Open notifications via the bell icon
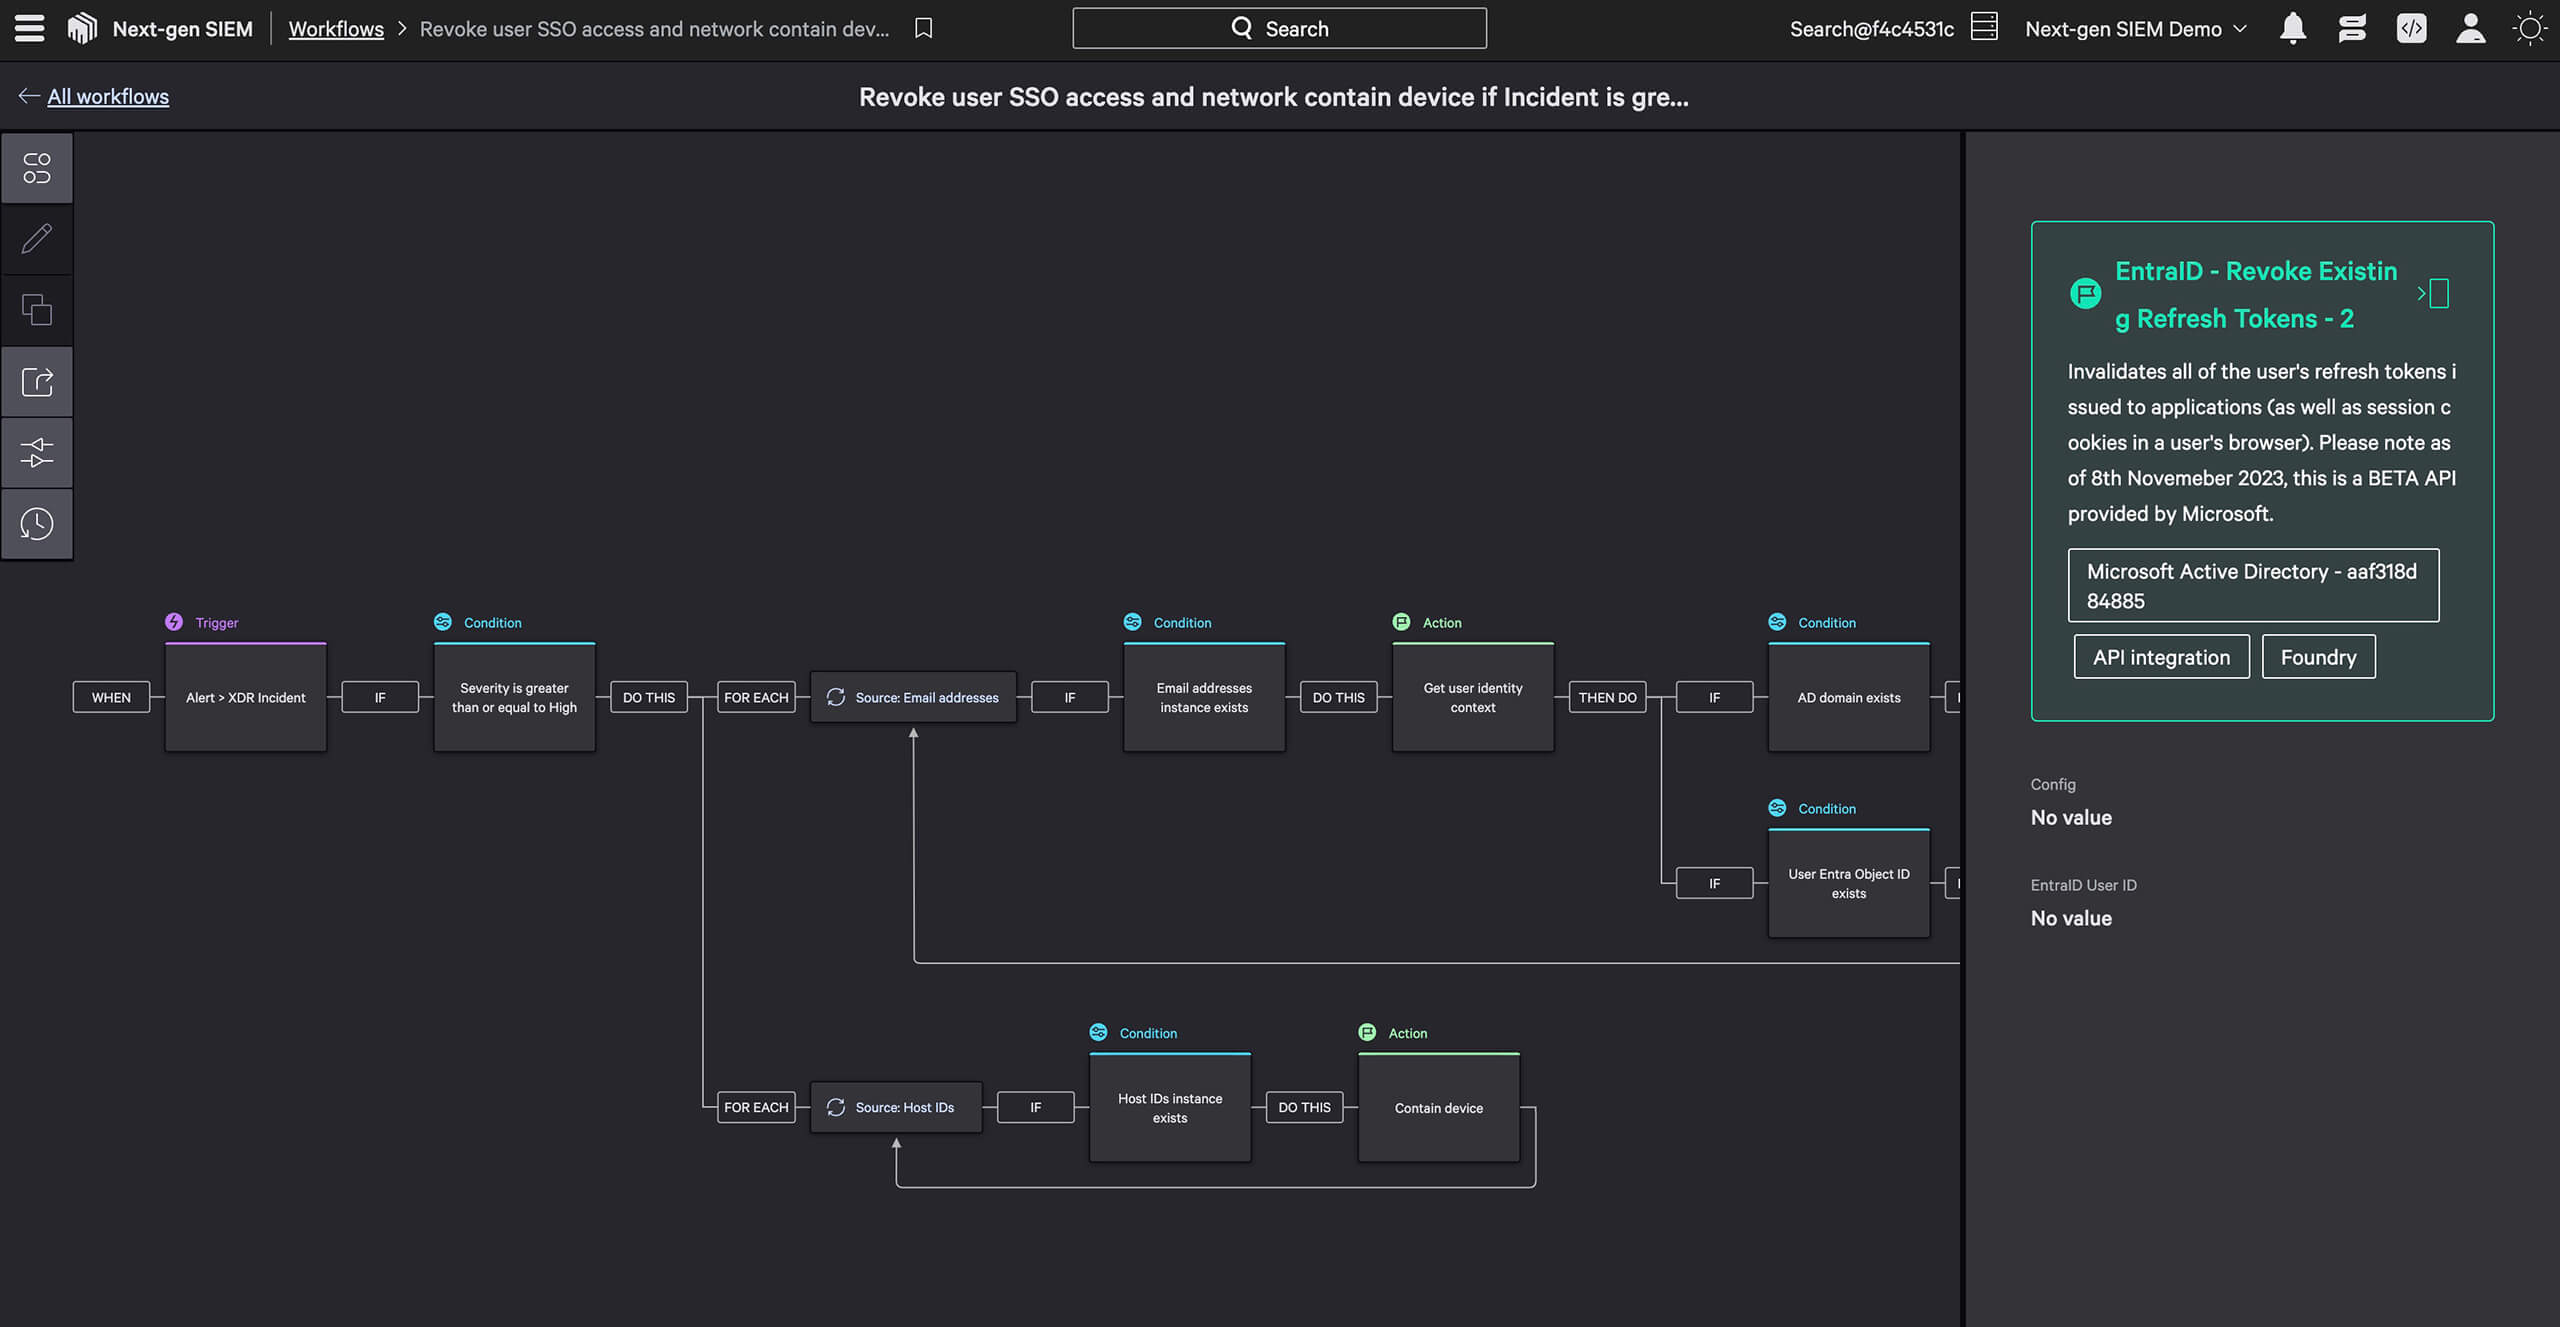The height and width of the screenshot is (1327, 2560). tap(2292, 28)
